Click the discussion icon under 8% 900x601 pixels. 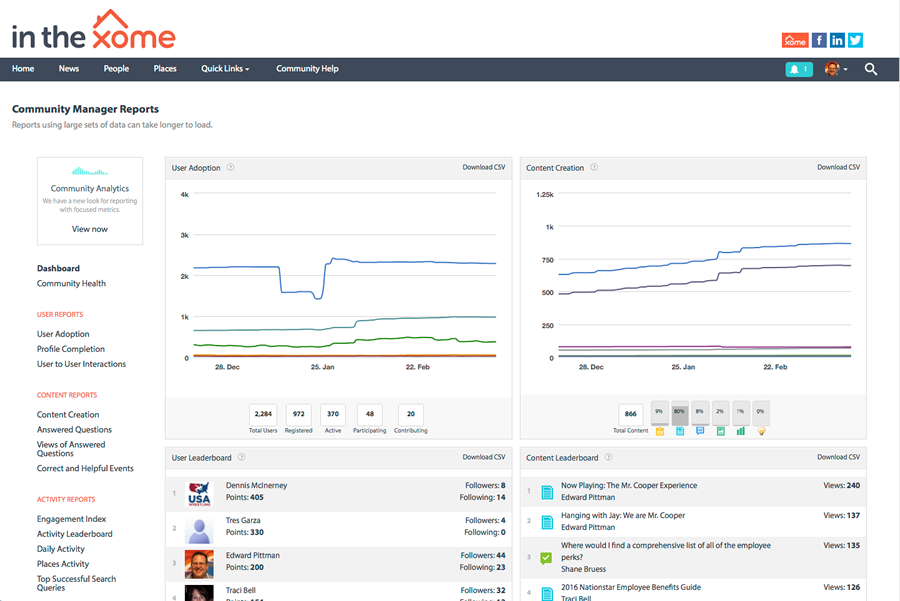(x=700, y=431)
